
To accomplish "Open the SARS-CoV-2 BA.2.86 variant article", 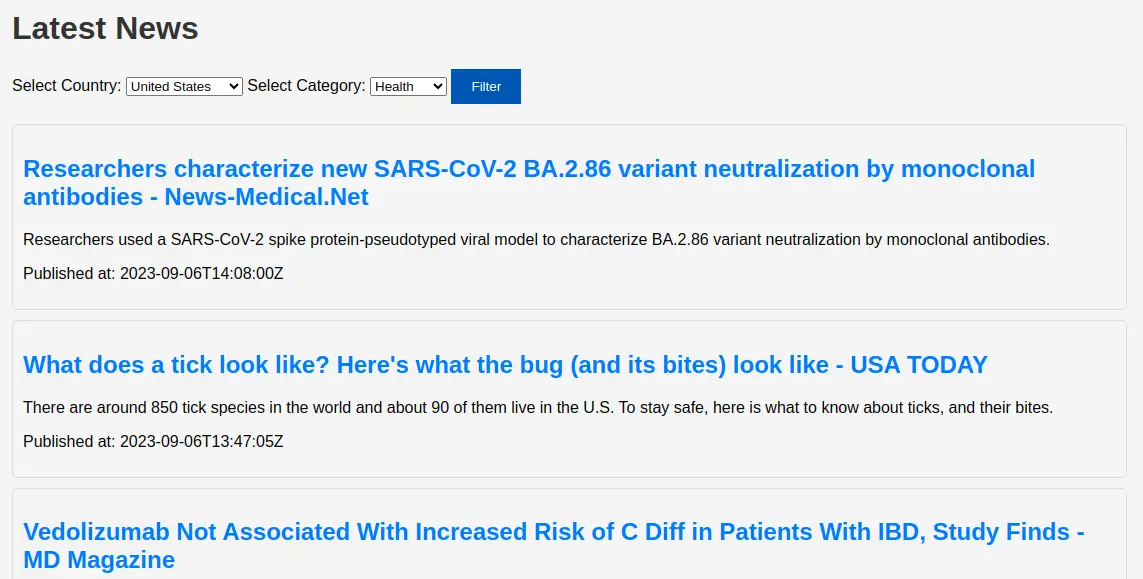I will 528,183.
